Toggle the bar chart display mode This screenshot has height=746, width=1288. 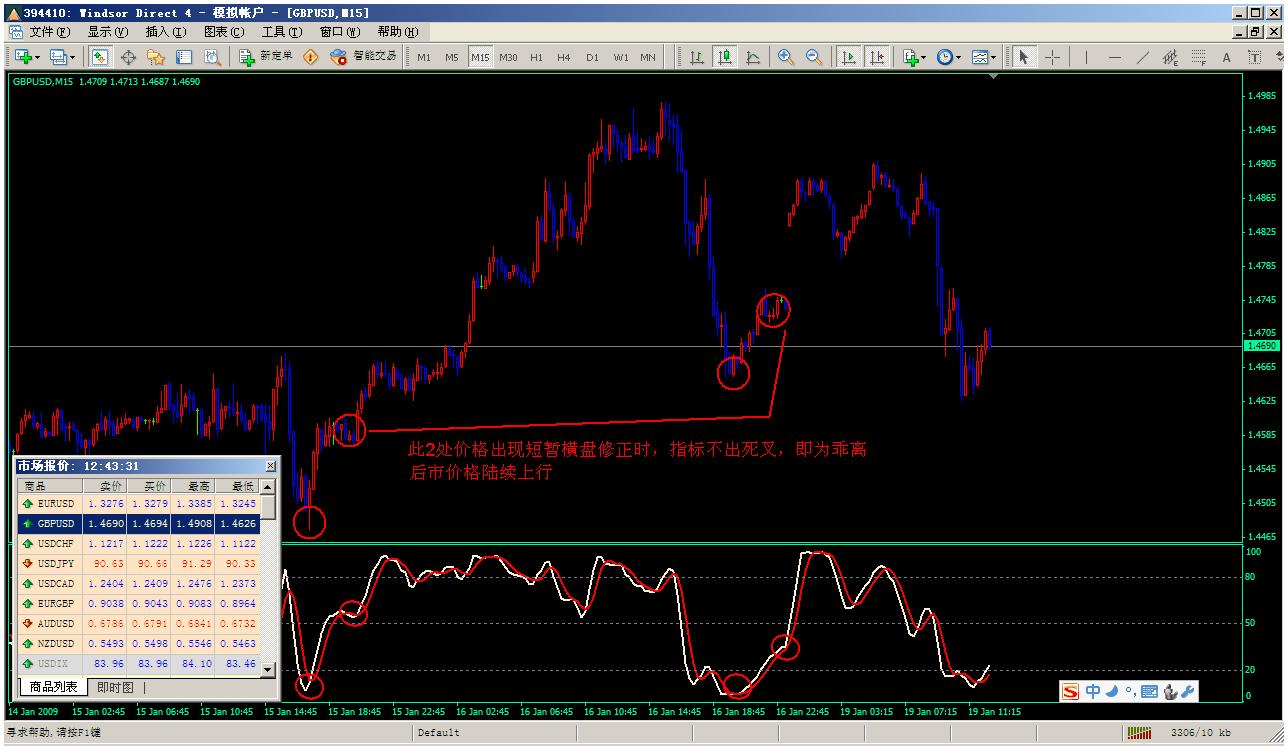(696, 57)
